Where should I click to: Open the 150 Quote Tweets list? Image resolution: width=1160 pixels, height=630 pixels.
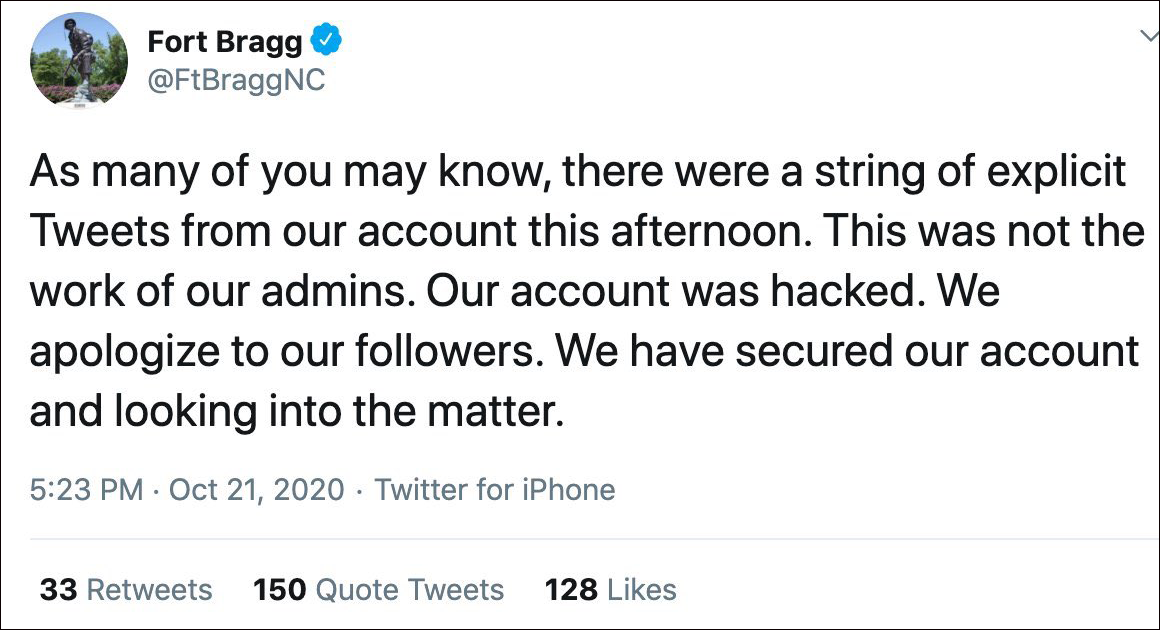coord(379,590)
